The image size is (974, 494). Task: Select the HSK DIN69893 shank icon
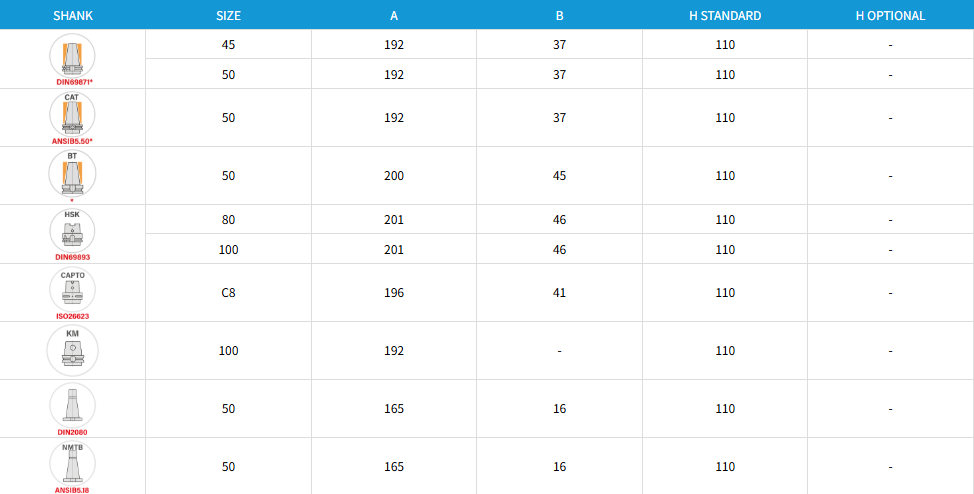pos(73,231)
